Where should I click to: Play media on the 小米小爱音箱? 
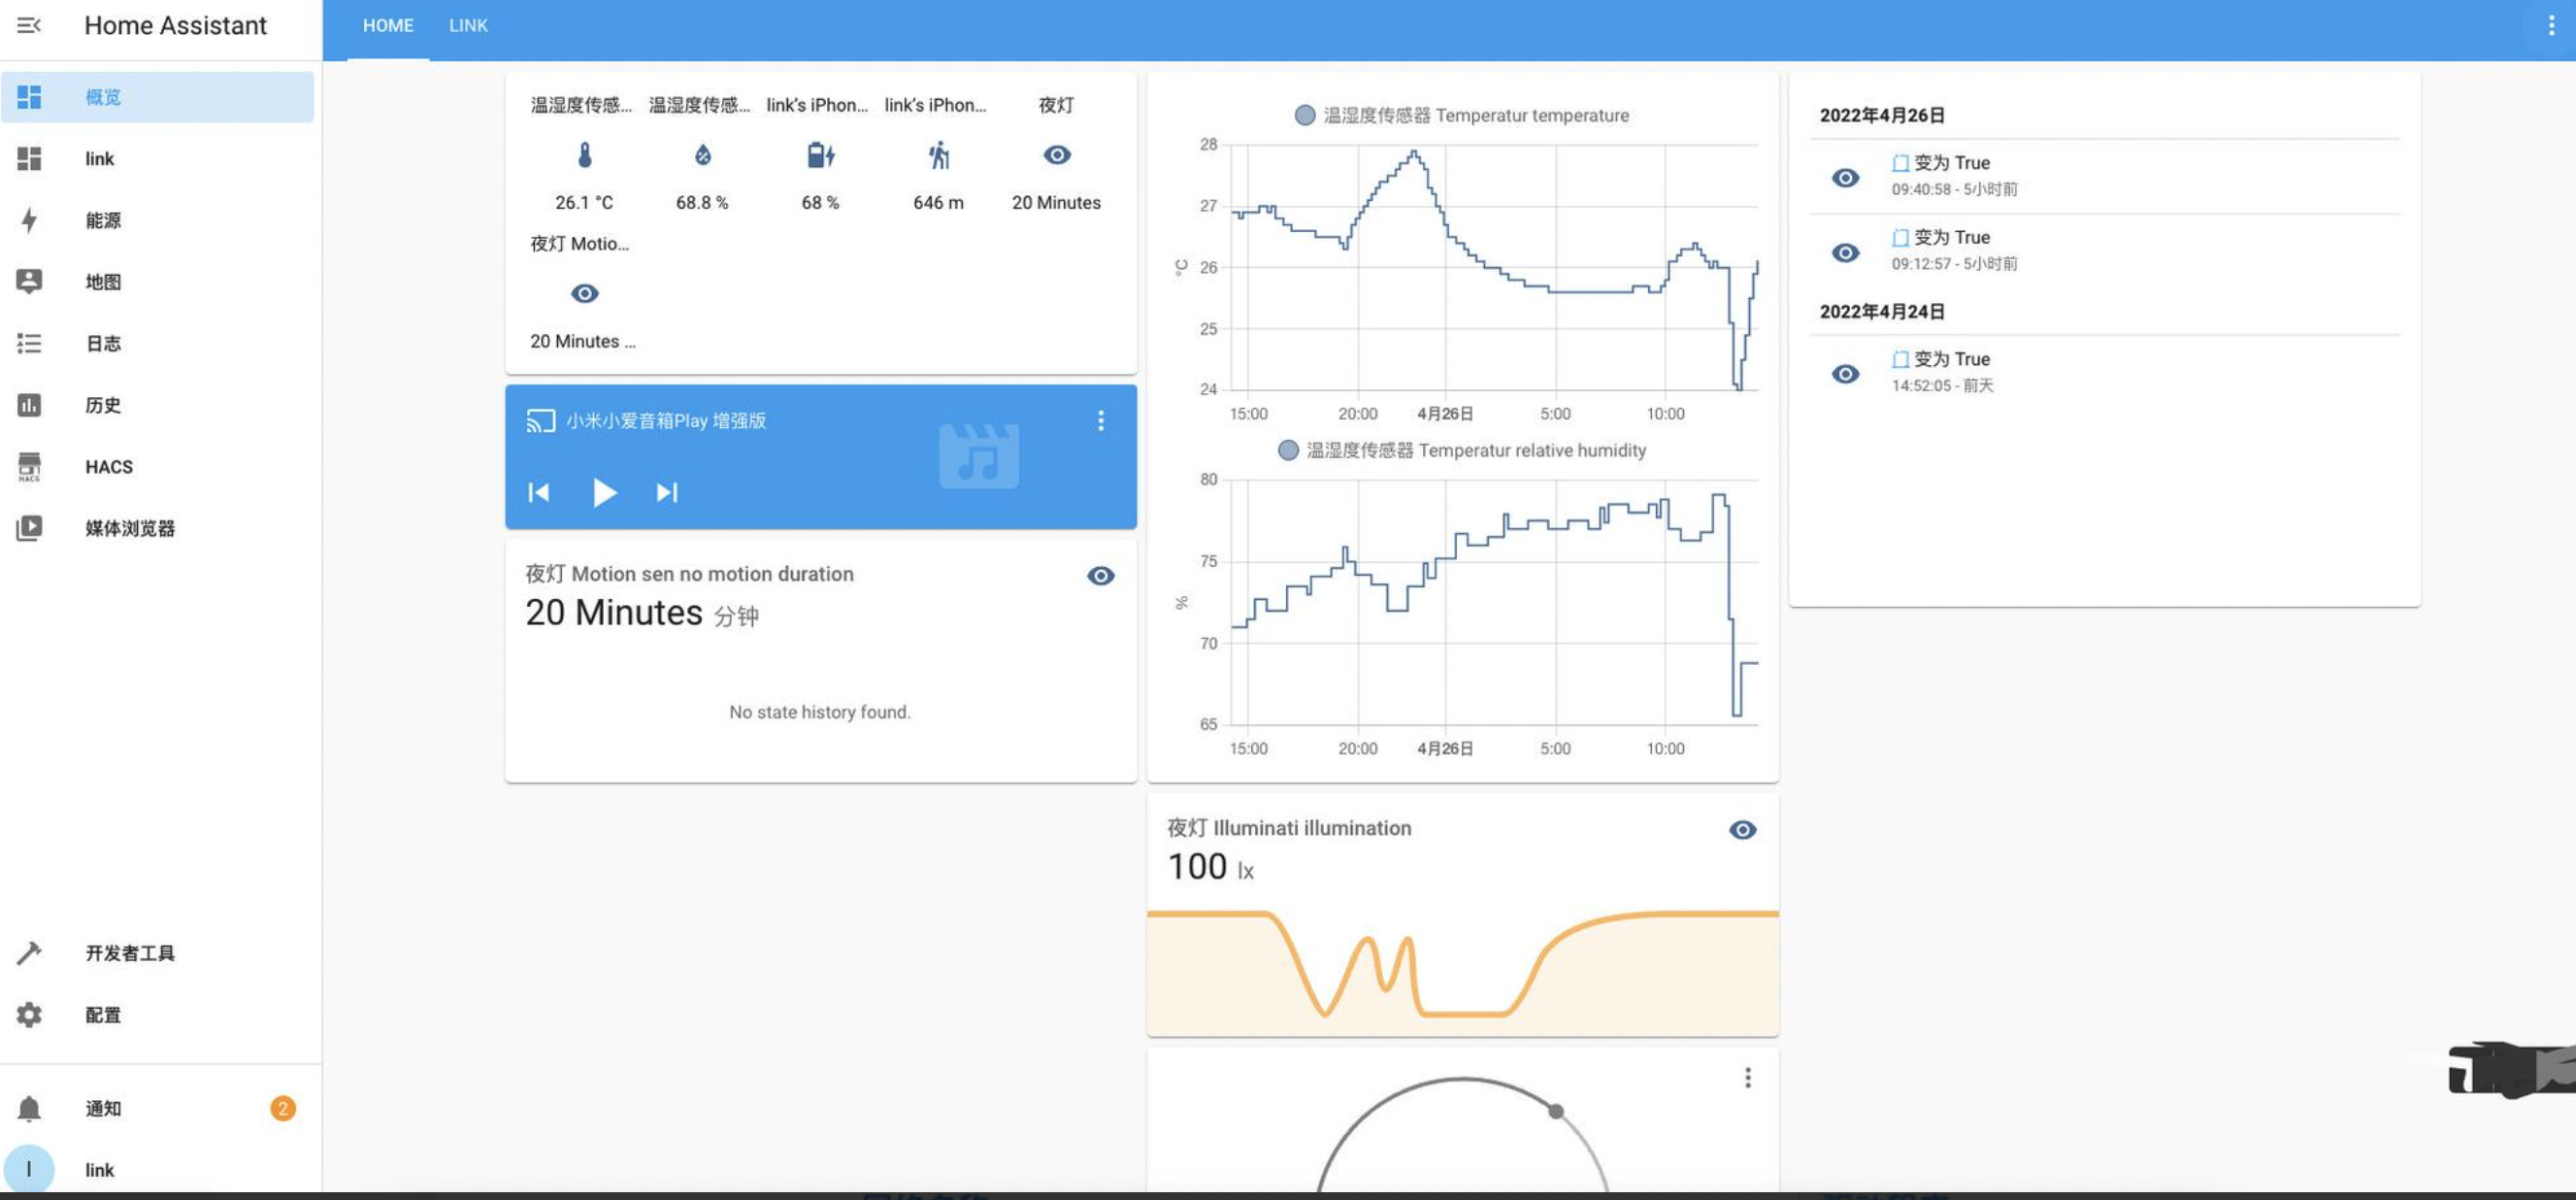tap(604, 492)
